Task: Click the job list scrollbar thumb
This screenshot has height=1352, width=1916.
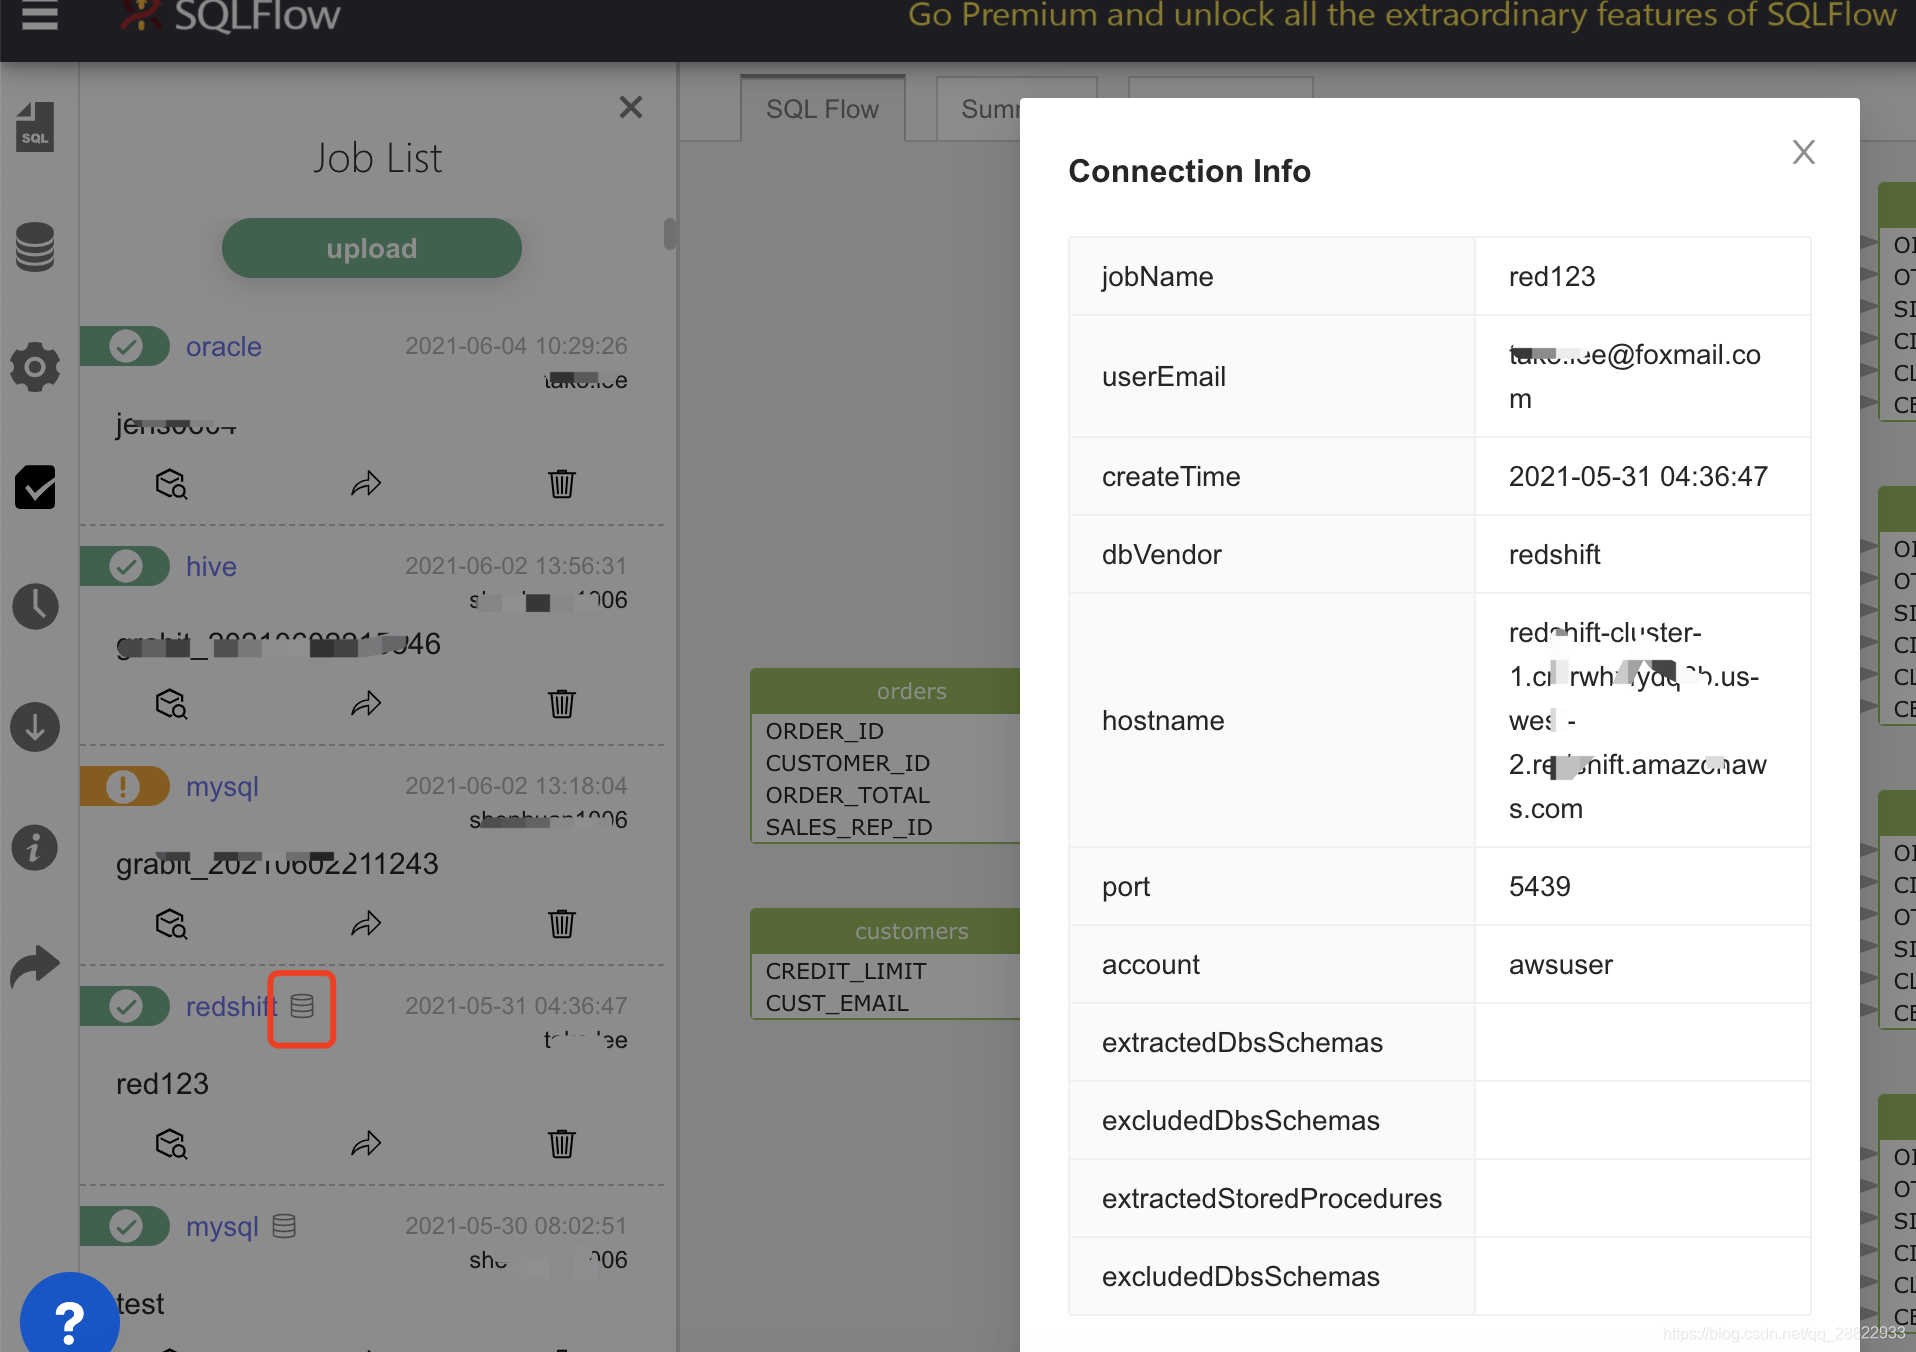Action: [x=670, y=234]
